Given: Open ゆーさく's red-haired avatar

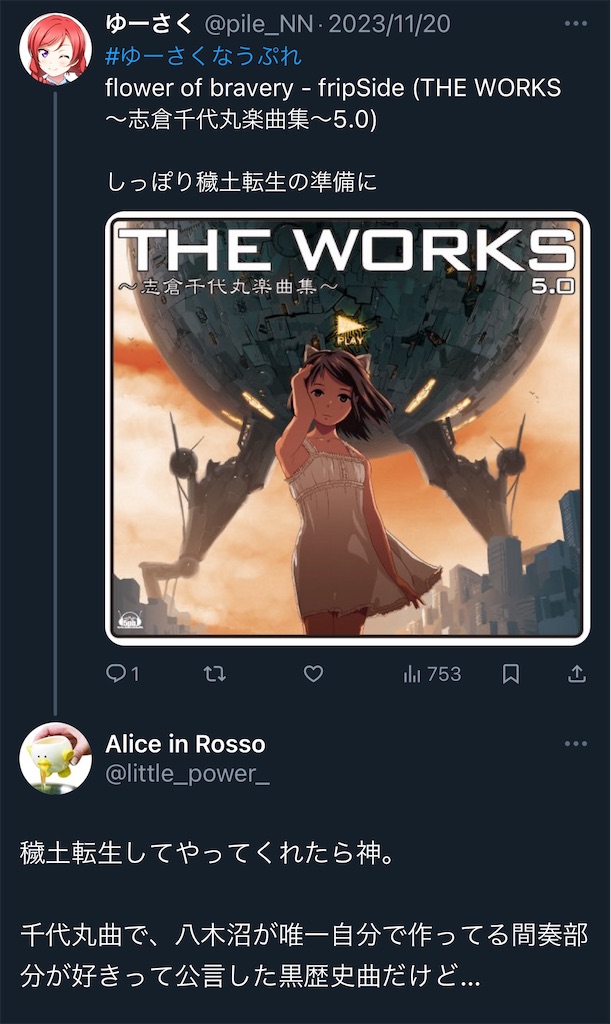Looking at the screenshot, I should 55,49.
